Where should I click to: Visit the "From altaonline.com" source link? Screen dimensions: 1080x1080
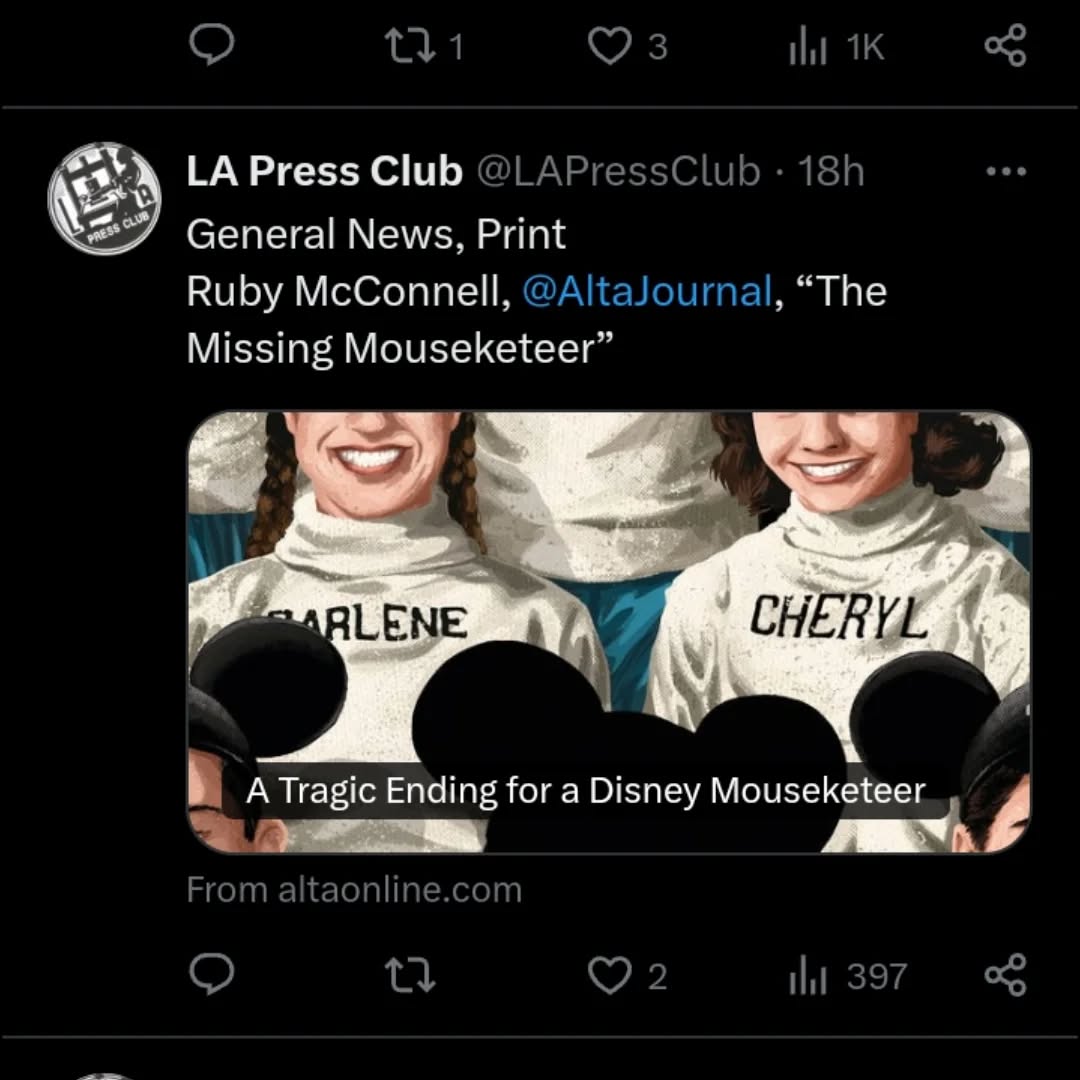coord(354,890)
